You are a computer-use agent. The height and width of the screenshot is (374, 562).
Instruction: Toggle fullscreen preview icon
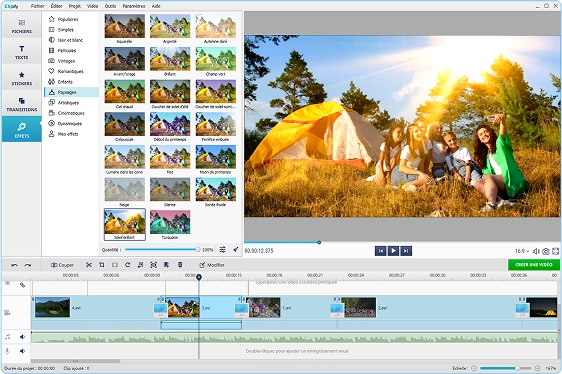(556, 251)
